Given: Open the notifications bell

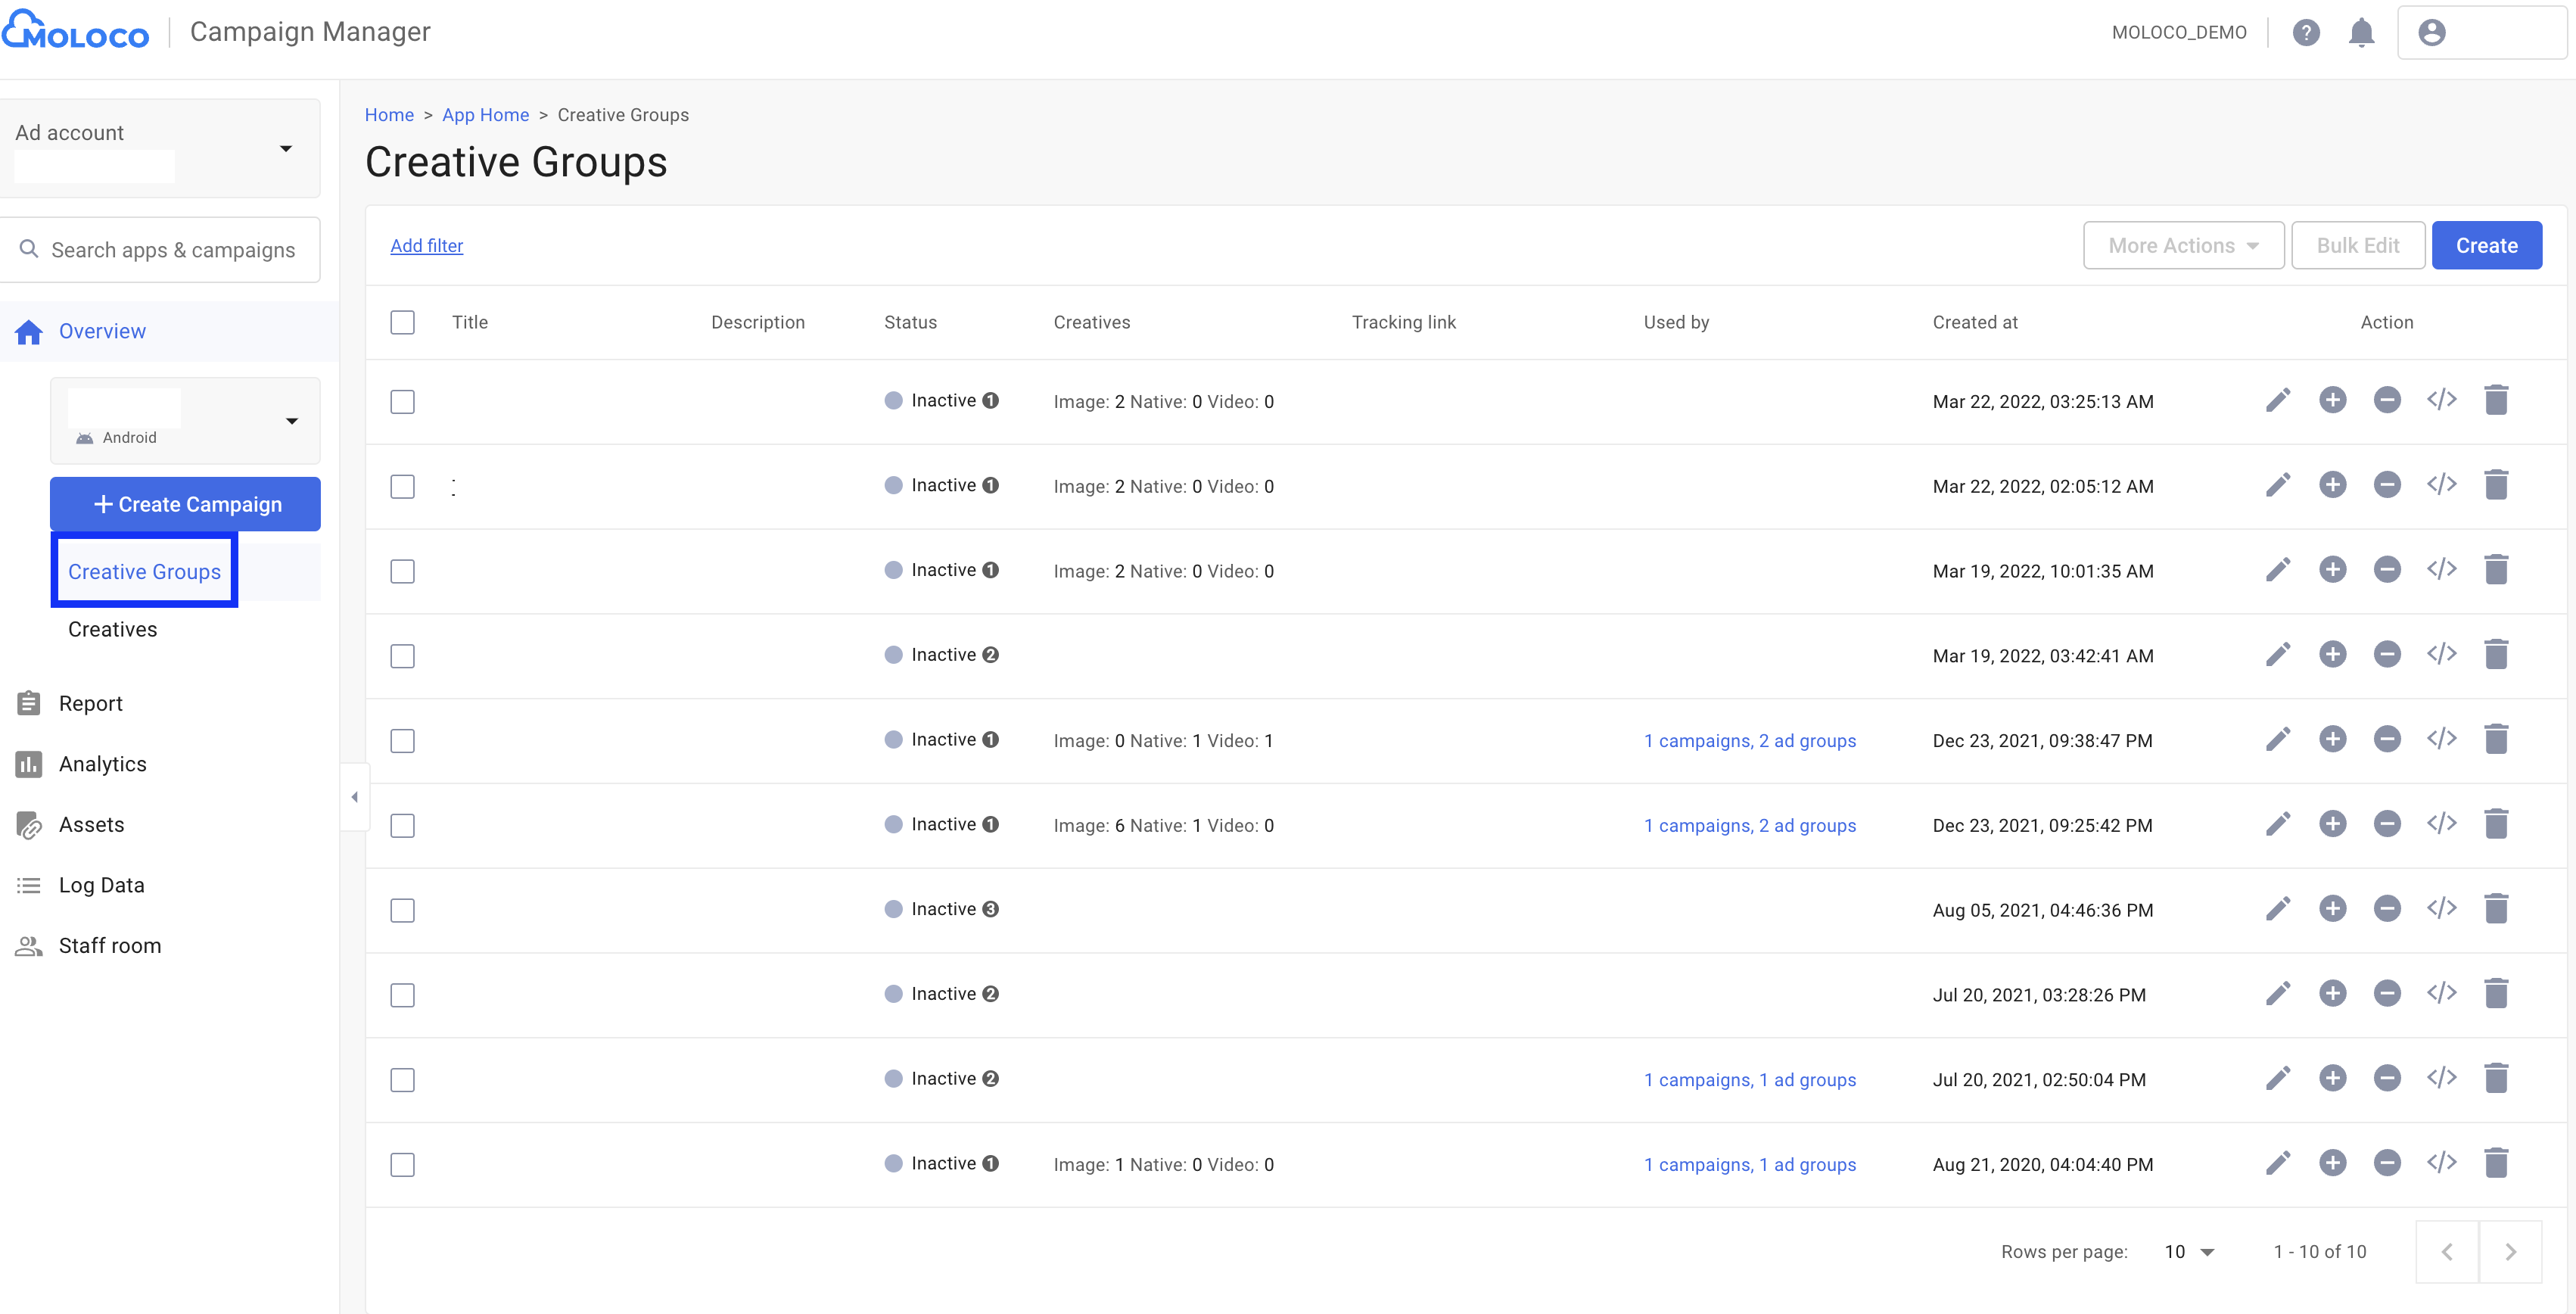Looking at the screenshot, I should [x=2361, y=33].
